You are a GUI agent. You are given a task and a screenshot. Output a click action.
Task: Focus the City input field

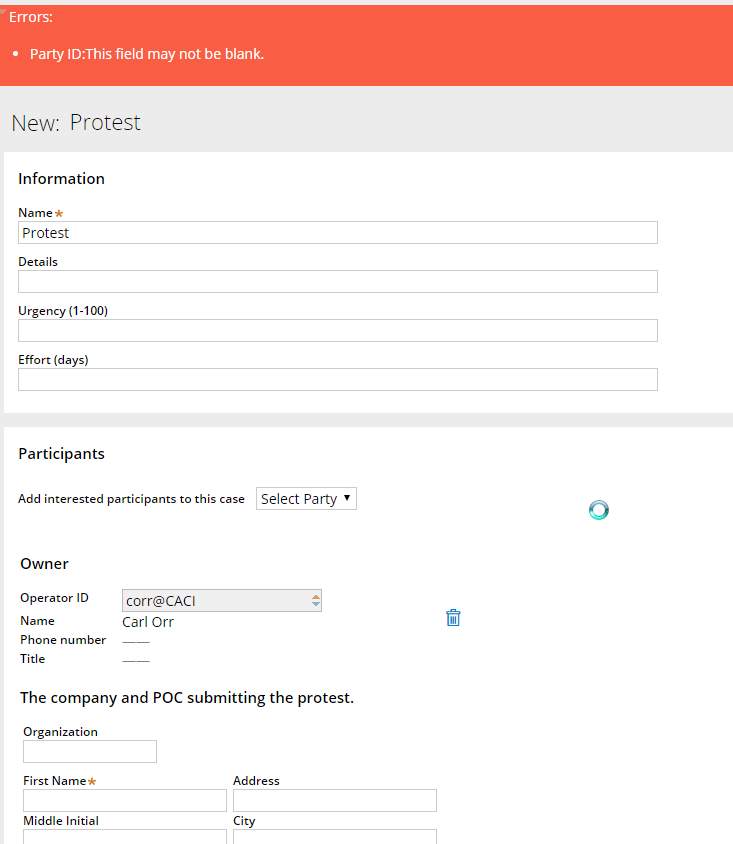tap(335, 837)
